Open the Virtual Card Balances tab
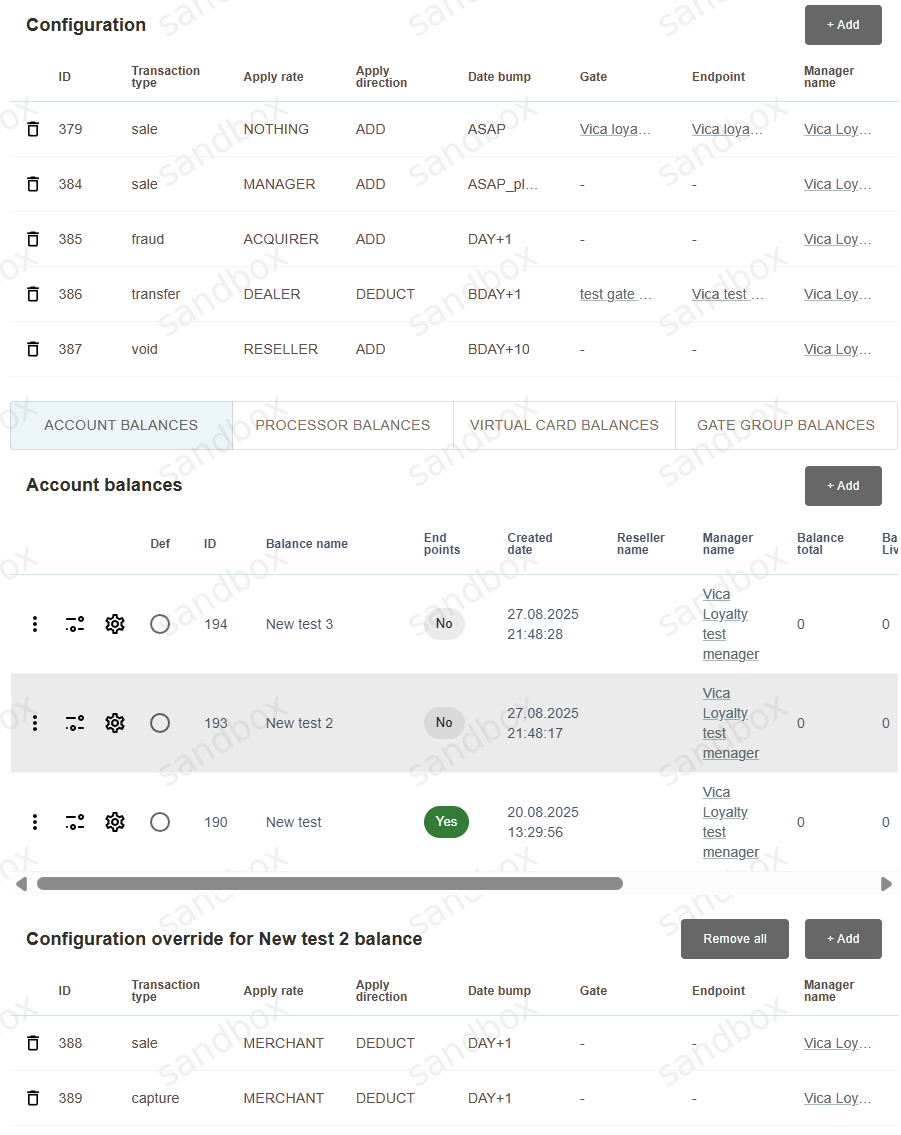The image size is (901, 1135). pyautogui.click(x=564, y=425)
